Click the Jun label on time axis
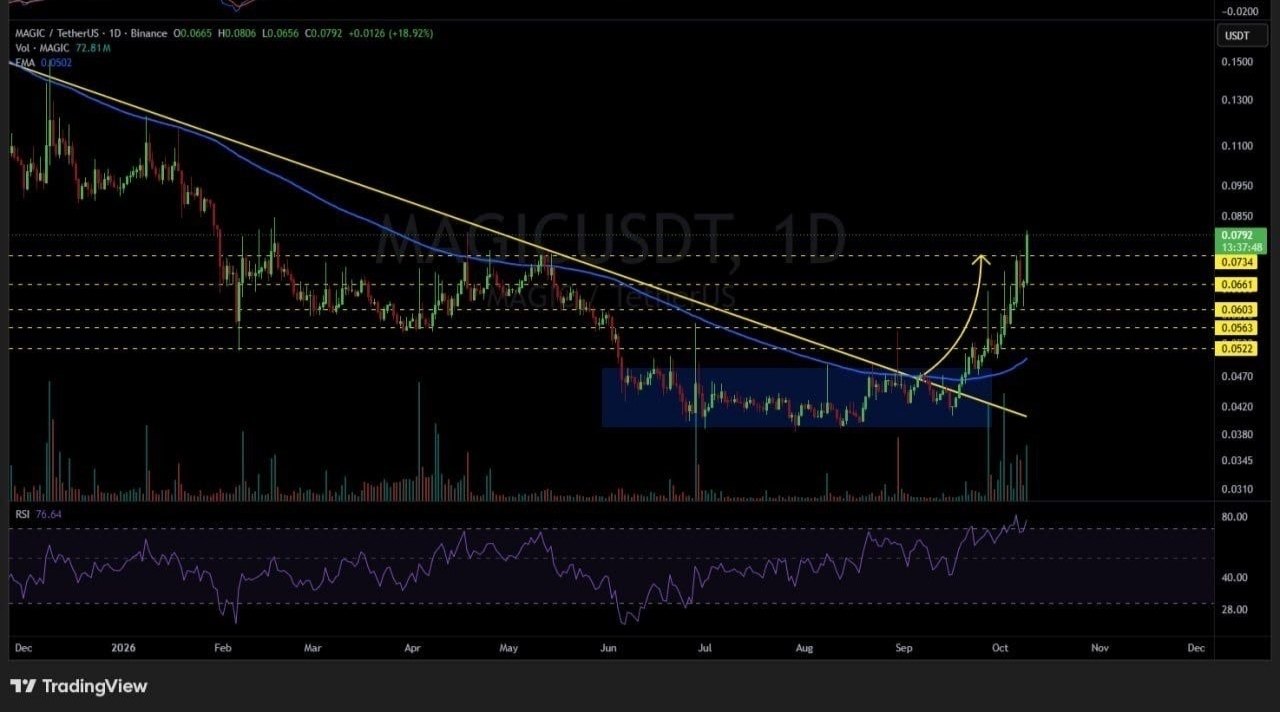This screenshot has width=1280, height=712. [x=608, y=648]
